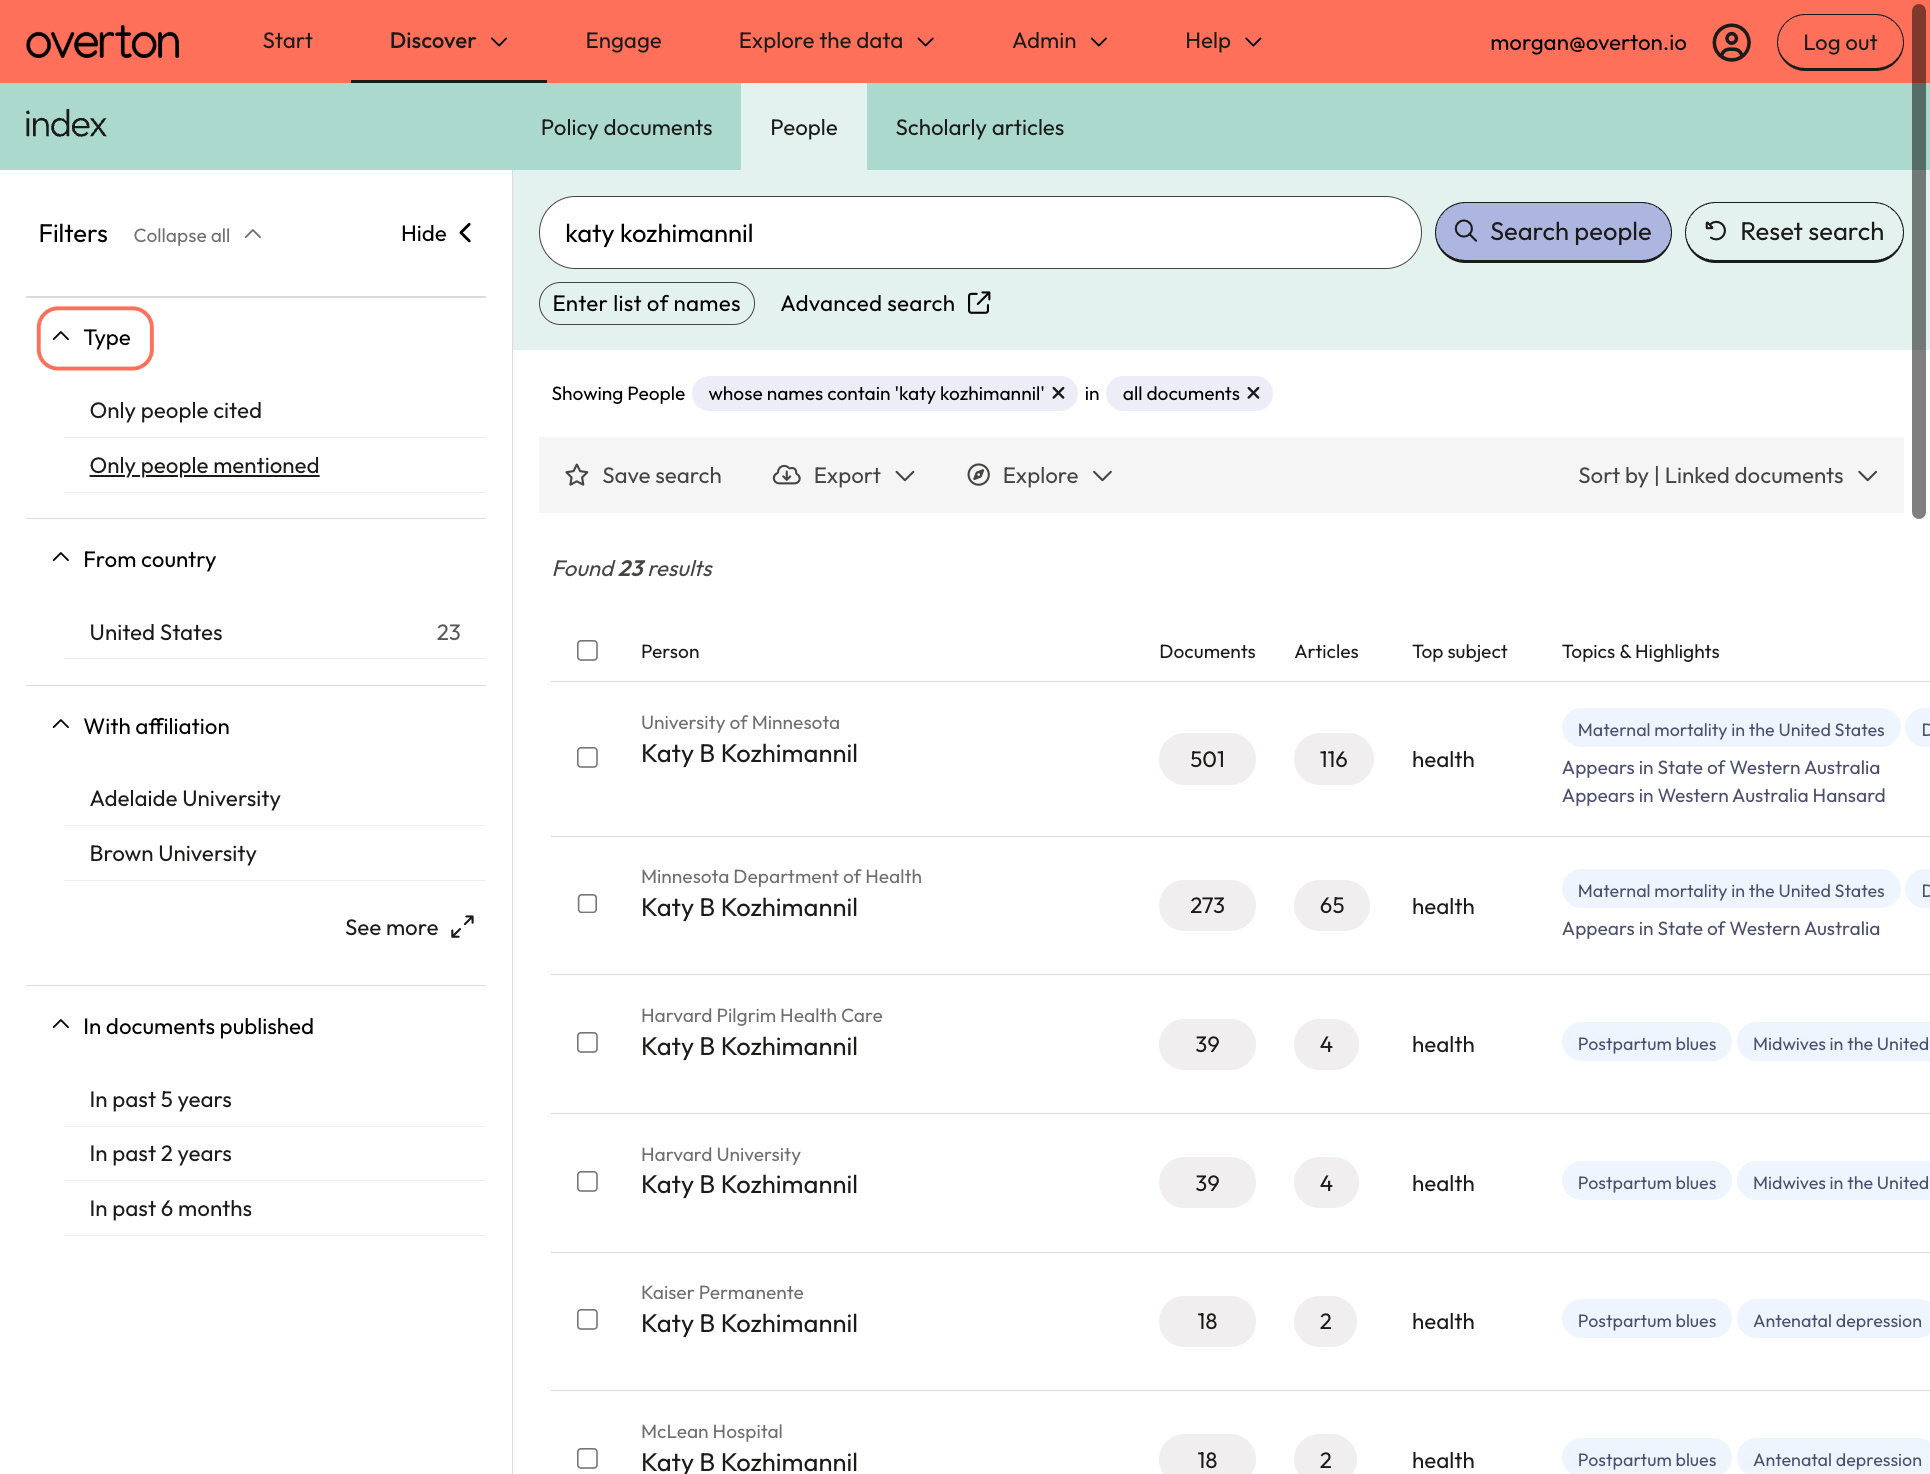Click the Overton logo
This screenshot has height=1474, width=1930.
[x=102, y=42]
